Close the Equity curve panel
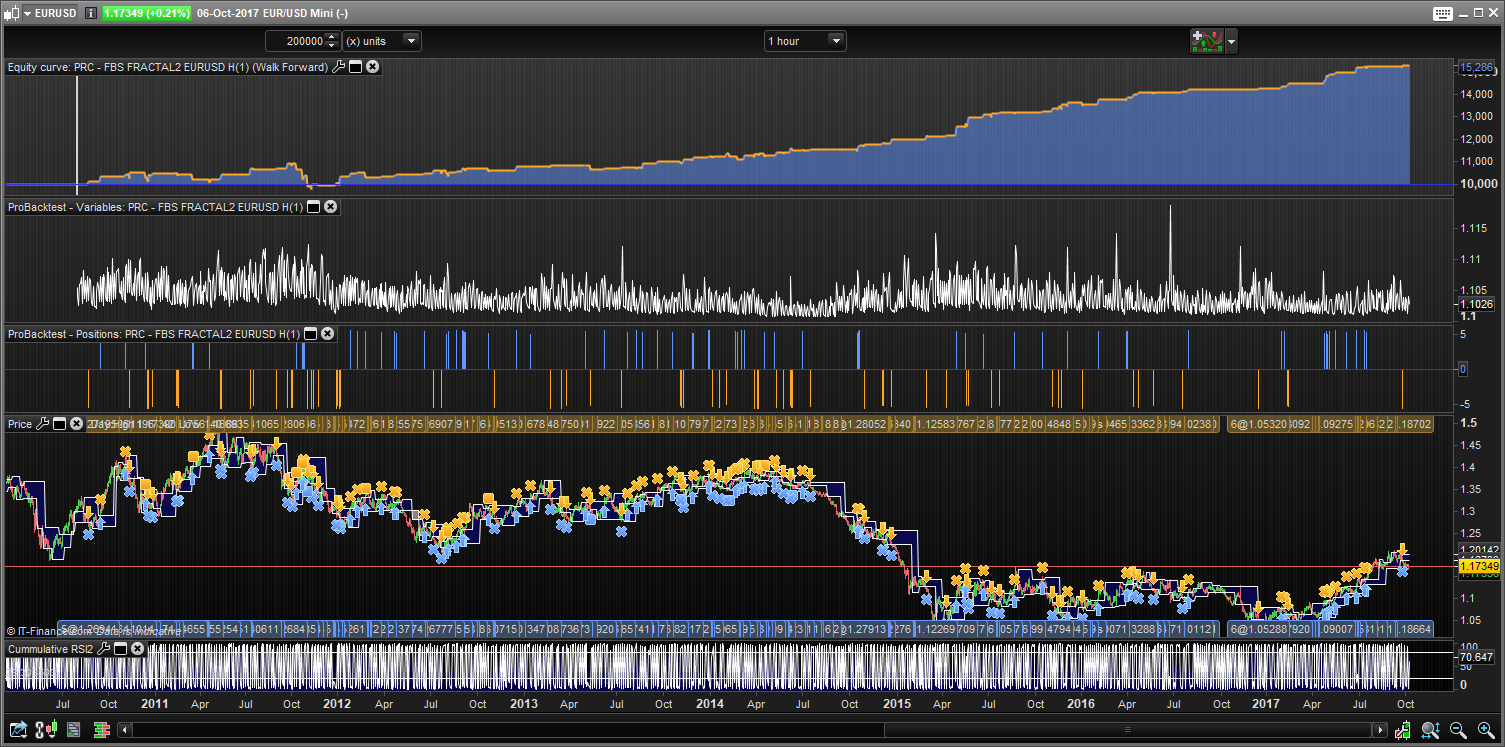The height and width of the screenshot is (747, 1505). (x=372, y=67)
